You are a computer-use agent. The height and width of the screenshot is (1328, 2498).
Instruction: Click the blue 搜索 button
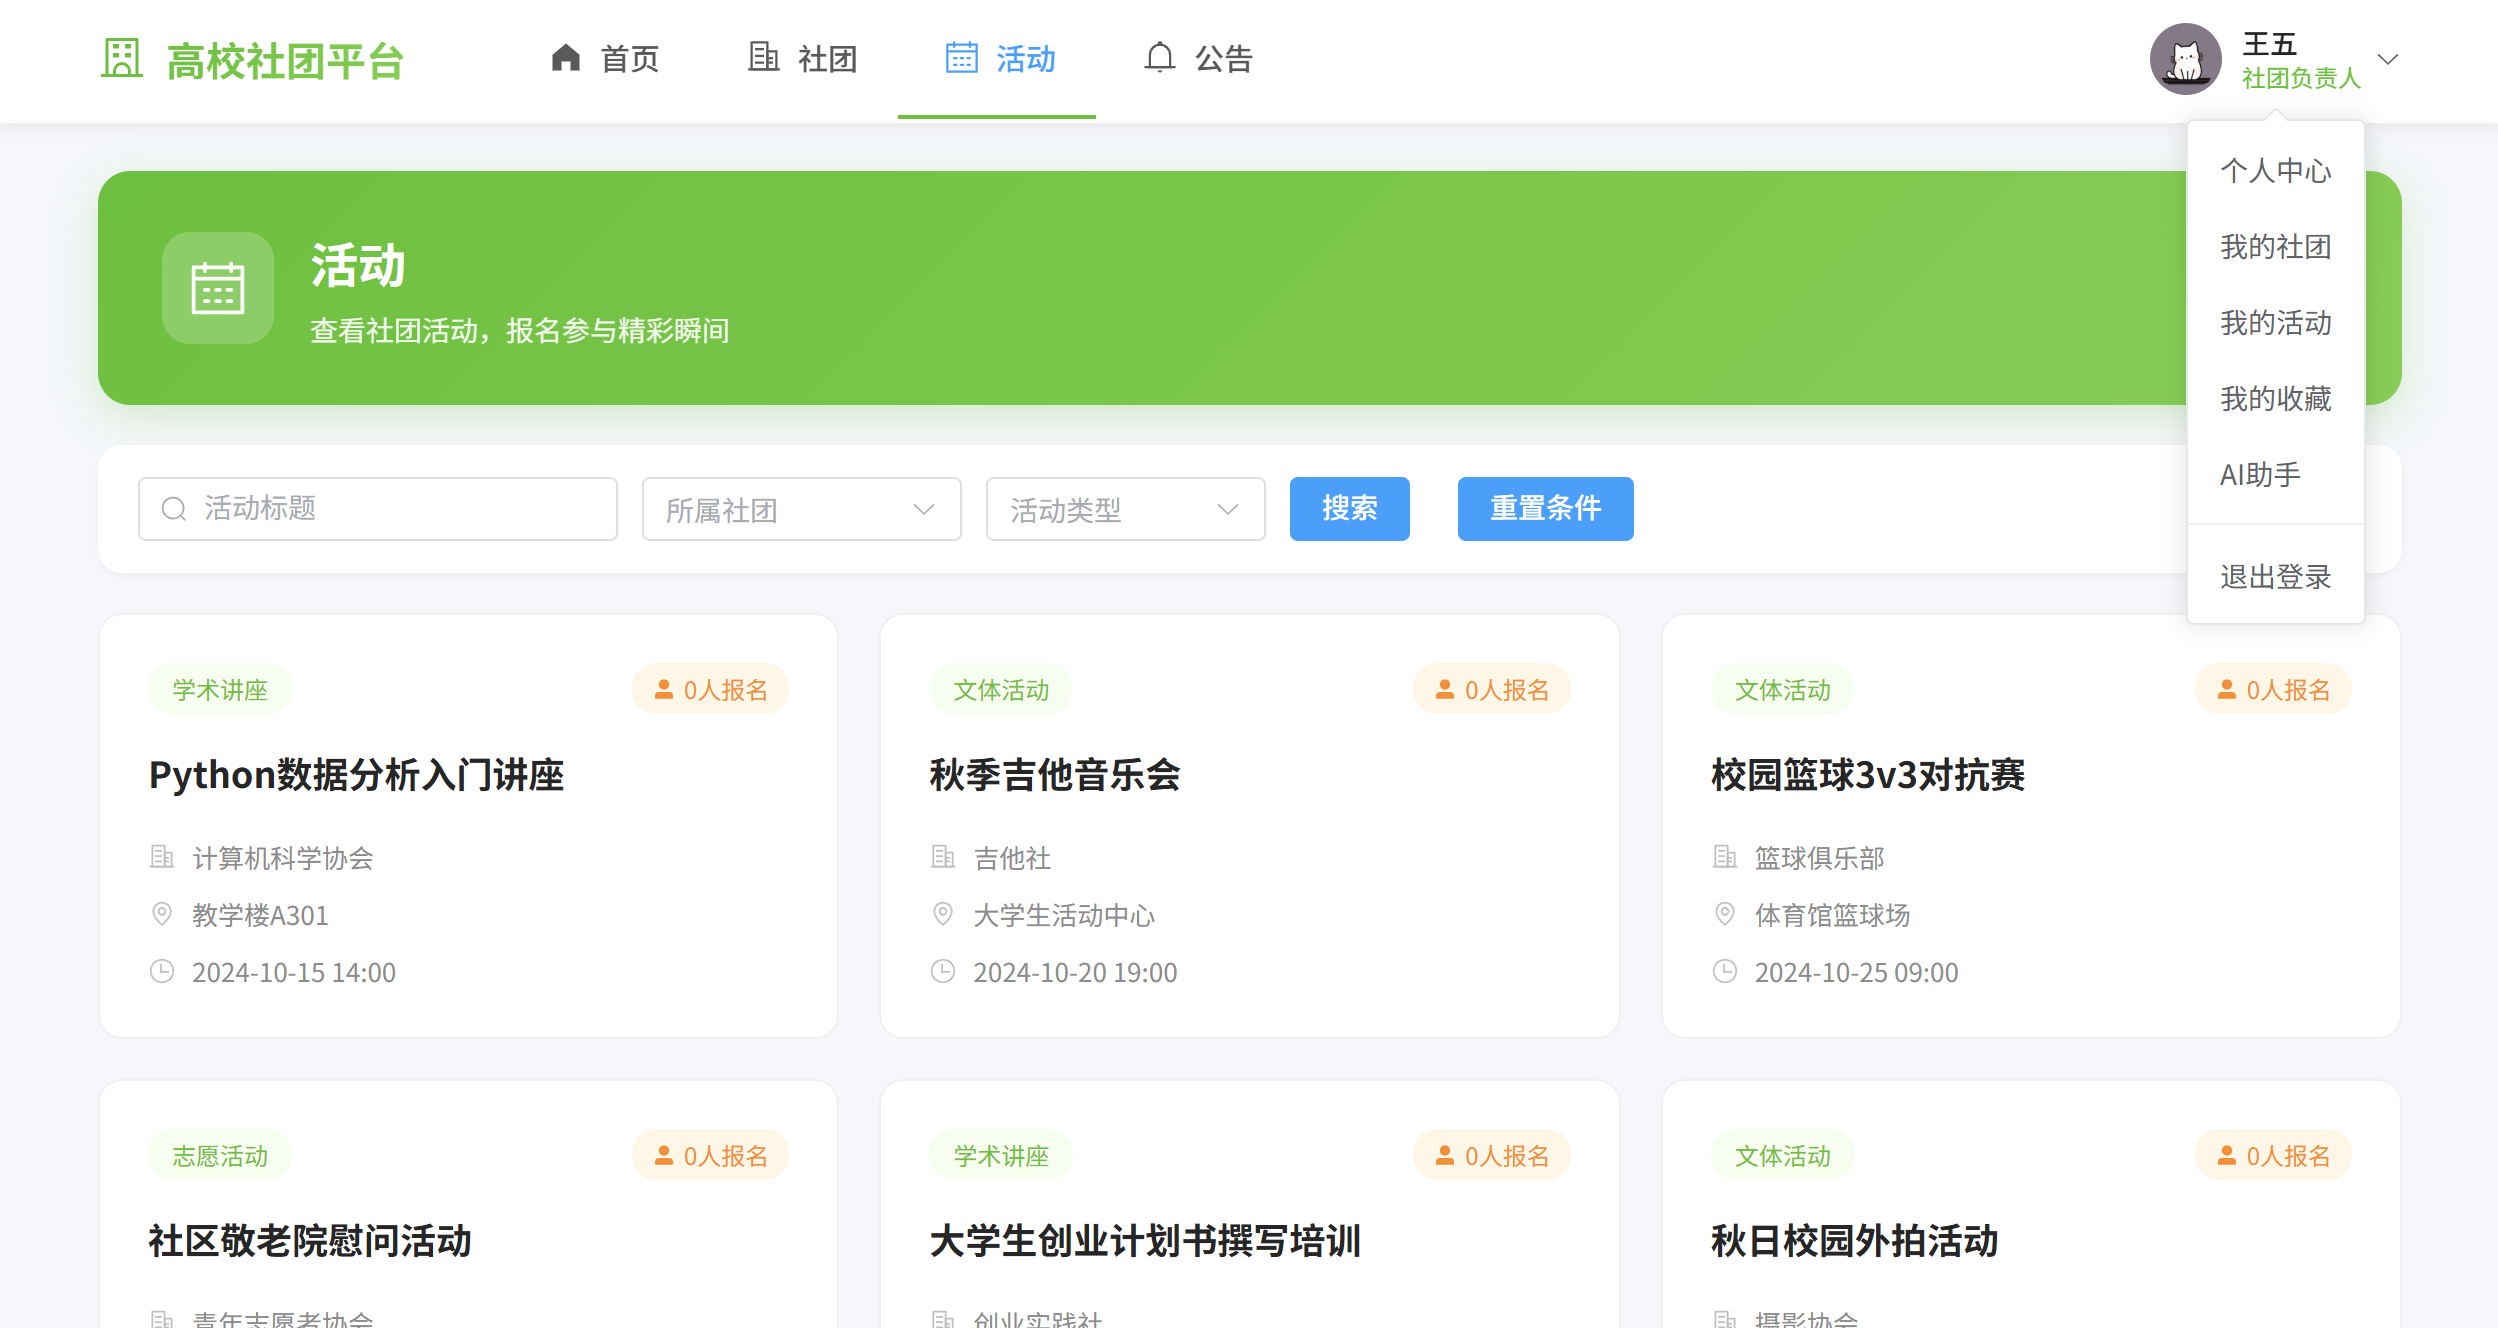pos(1350,509)
